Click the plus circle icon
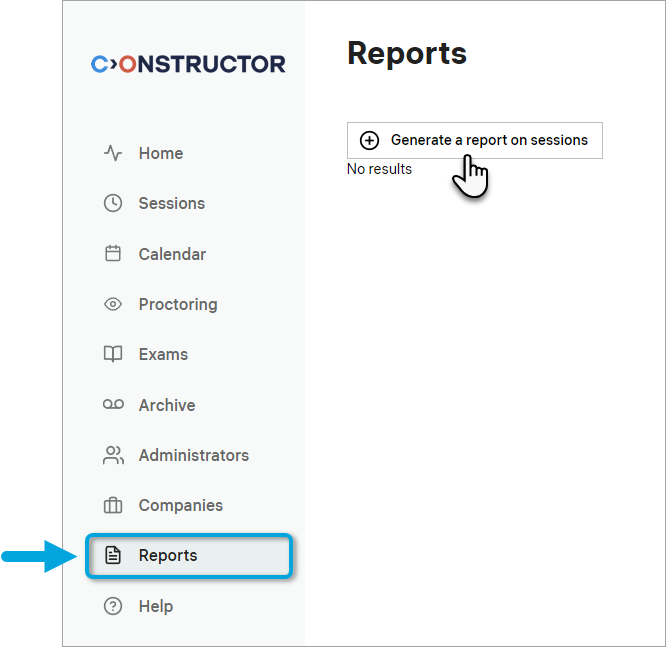 pyautogui.click(x=369, y=140)
